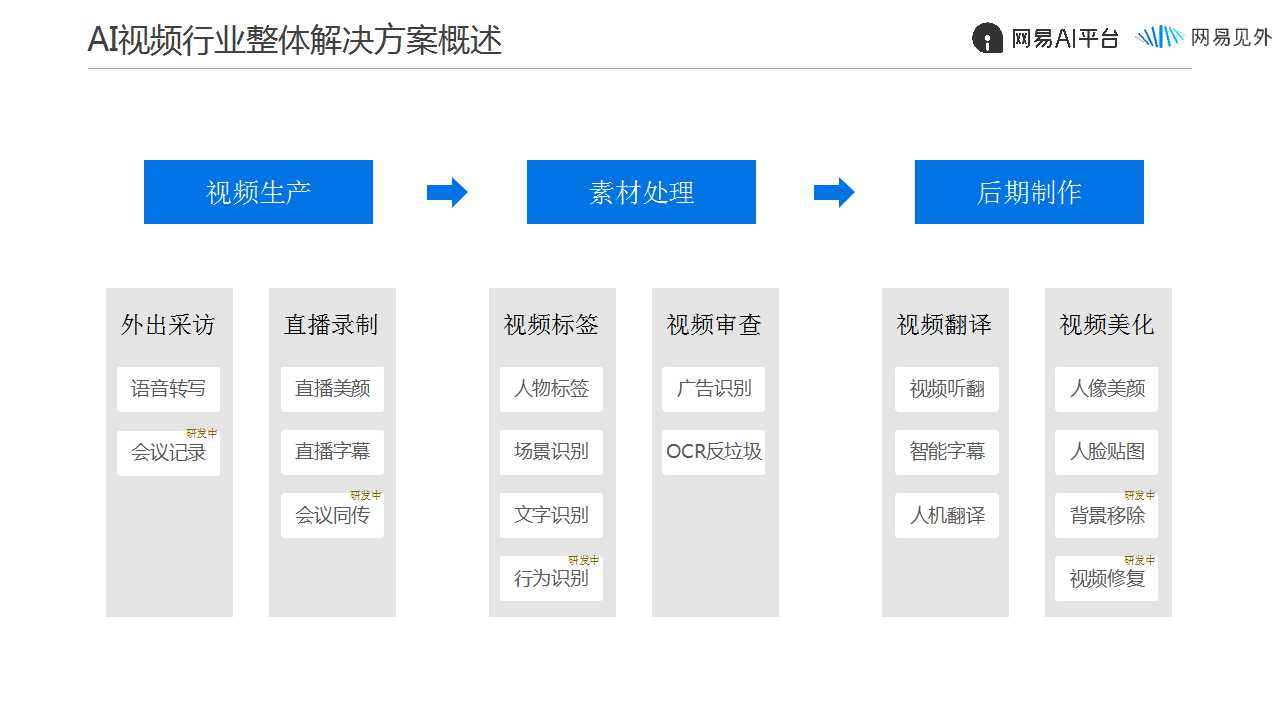1280x720 pixels.
Task: Open the 直播美颜 item
Action: (332, 389)
